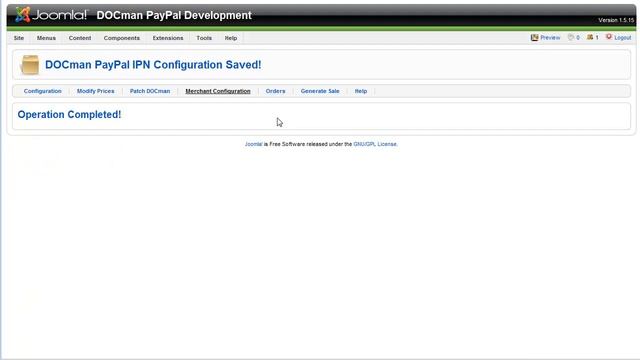The width and height of the screenshot is (640, 360).
Task: Open the Extensions menu
Action: click(x=168, y=38)
